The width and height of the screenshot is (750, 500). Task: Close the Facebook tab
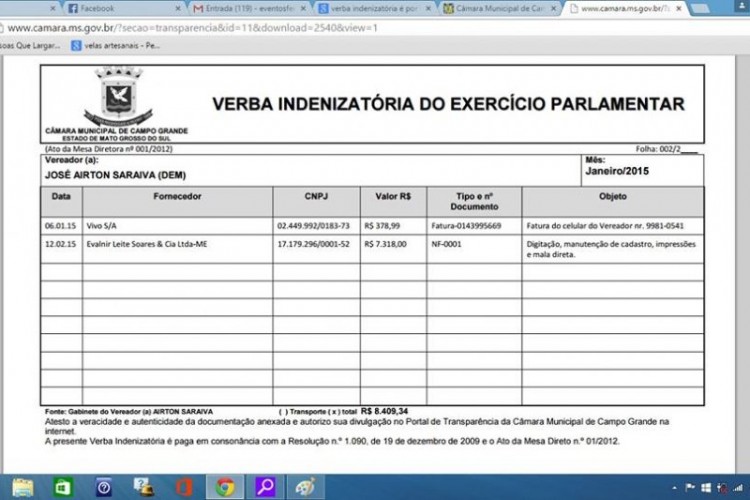tap(178, 9)
